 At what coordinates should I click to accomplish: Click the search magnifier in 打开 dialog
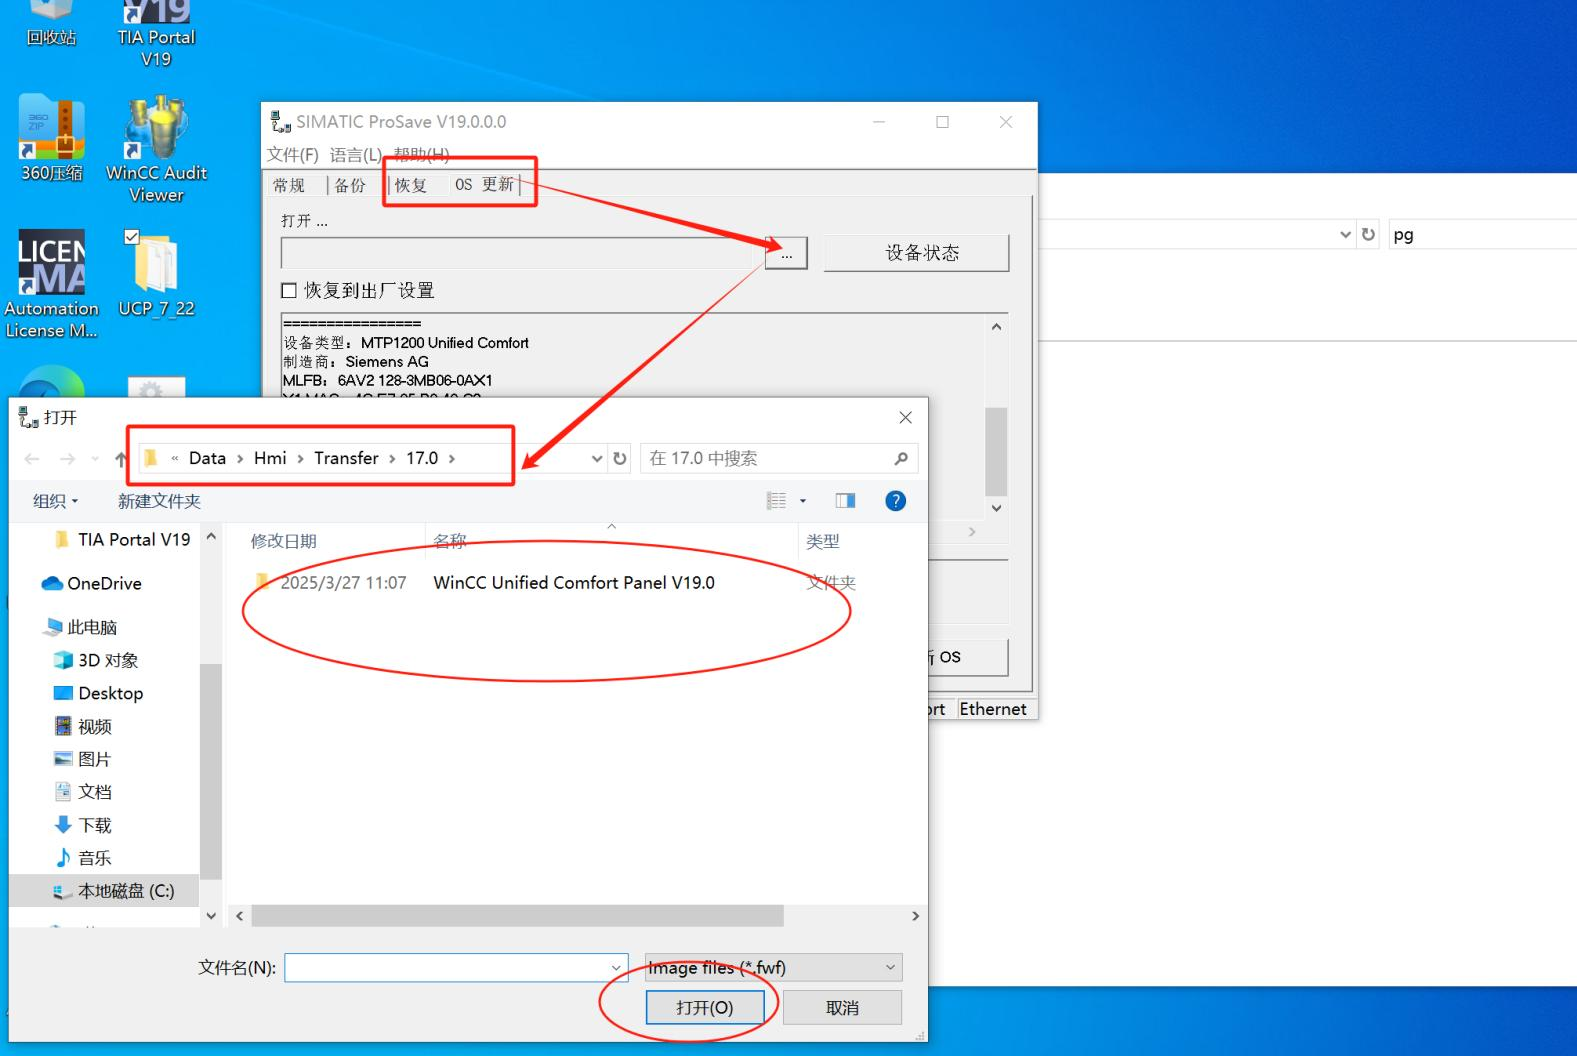(x=901, y=458)
